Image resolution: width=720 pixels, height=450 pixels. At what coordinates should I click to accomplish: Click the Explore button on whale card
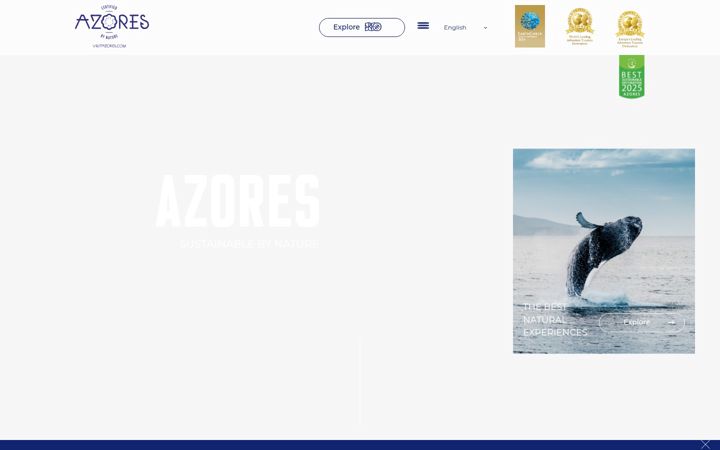[641, 322]
